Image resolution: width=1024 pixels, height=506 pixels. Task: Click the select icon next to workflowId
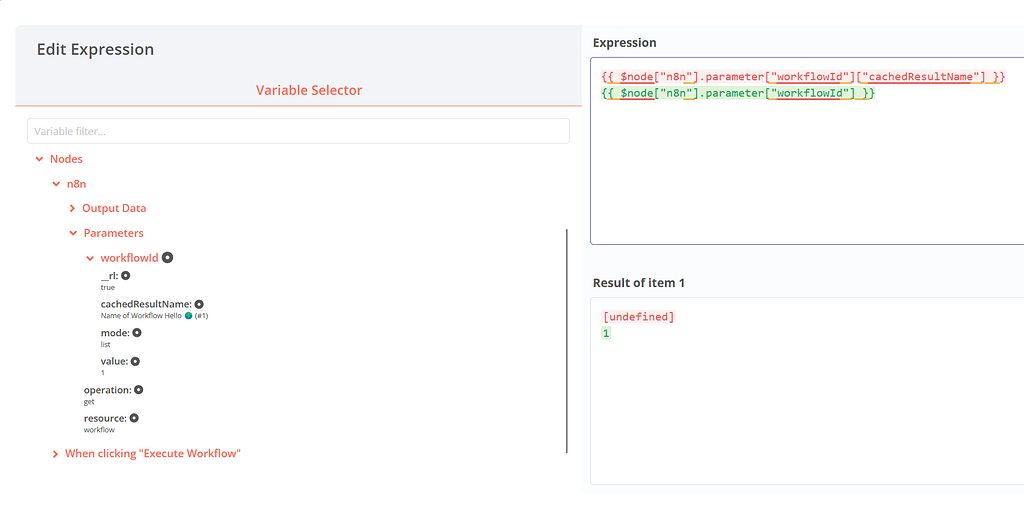point(168,258)
